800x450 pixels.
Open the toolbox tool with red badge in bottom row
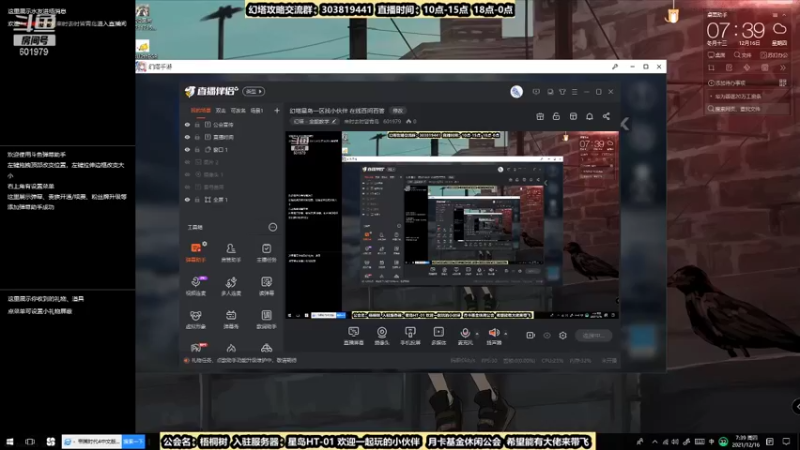(197, 348)
